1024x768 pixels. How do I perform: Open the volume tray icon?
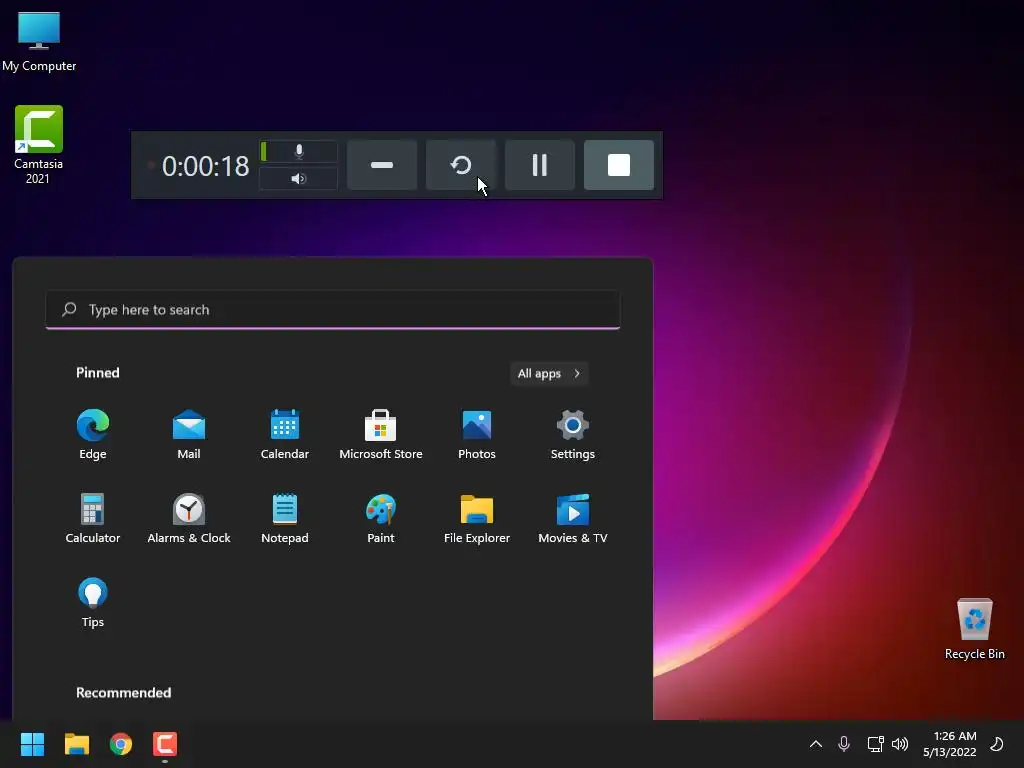pyautogui.click(x=900, y=744)
